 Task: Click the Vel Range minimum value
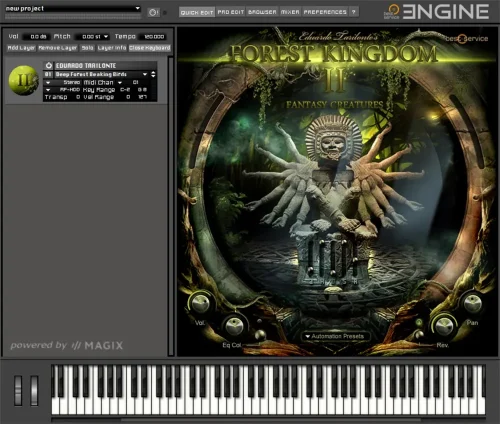point(128,97)
